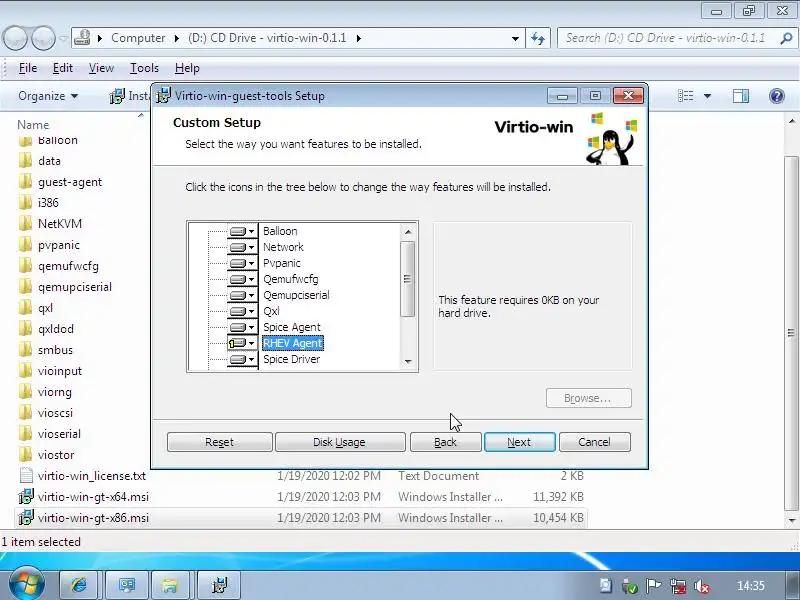This screenshot has height=600, width=800.
Task: Select Qemupciserial in the feature tree
Action: (296, 295)
